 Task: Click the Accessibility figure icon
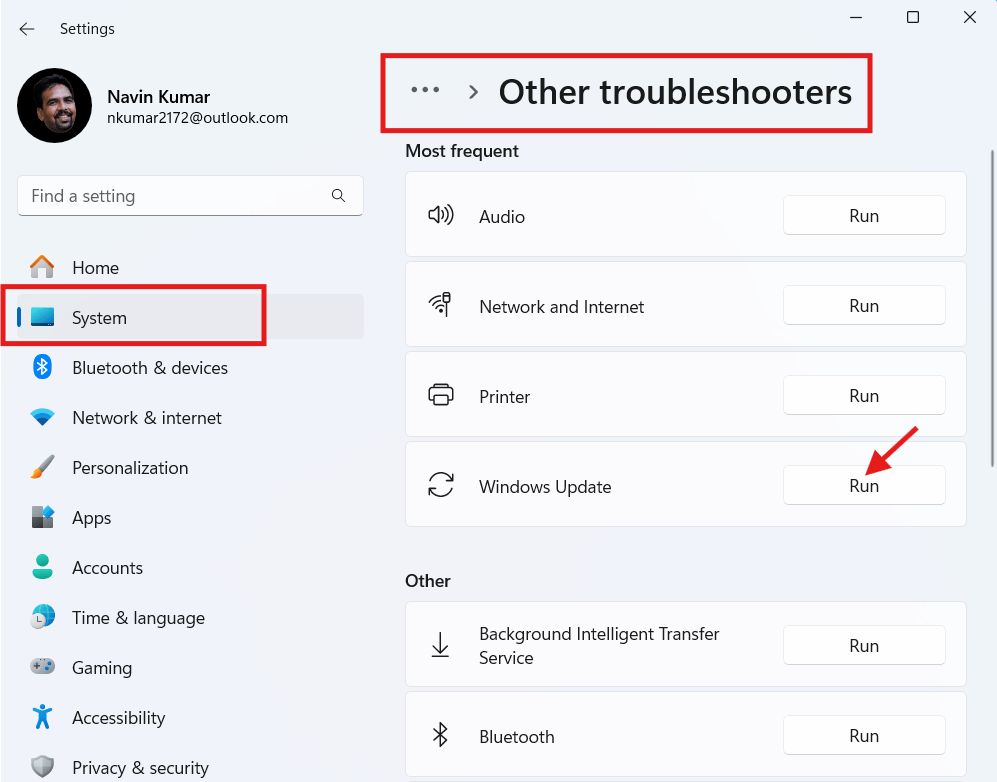pos(42,717)
